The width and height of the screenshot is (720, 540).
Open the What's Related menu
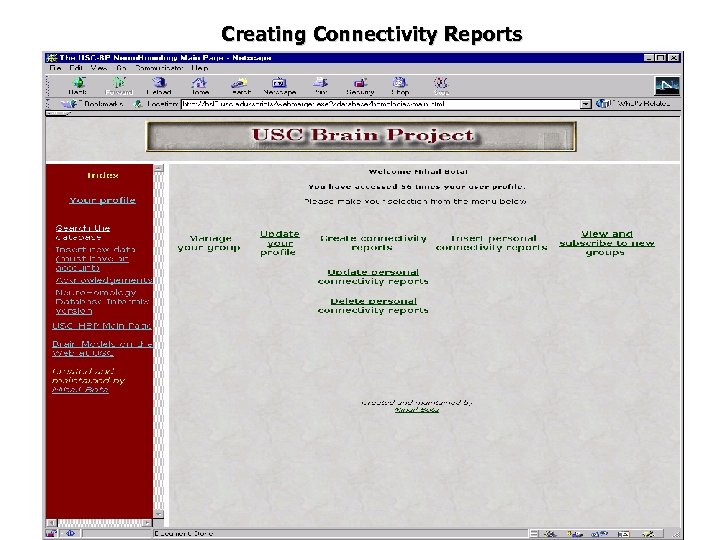click(x=634, y=104)
